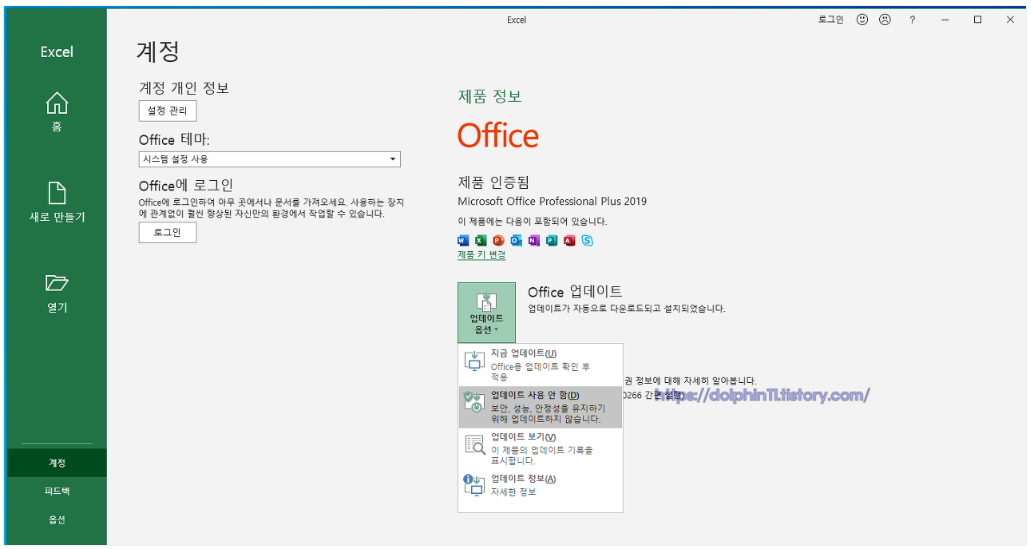The image size is (1031, 549).
Task: Click the Word product icon
Action: pos(463,241)
